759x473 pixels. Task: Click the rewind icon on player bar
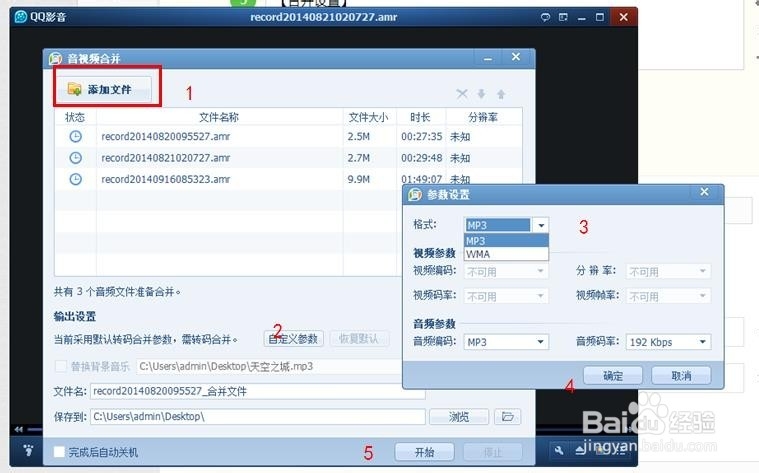click(x=18, y=429)
